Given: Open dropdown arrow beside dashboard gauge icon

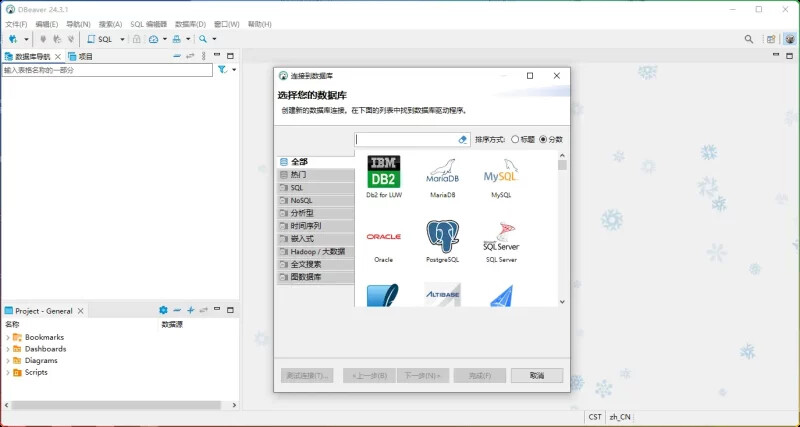Looking at the screenshot, I should pos(165,39).
